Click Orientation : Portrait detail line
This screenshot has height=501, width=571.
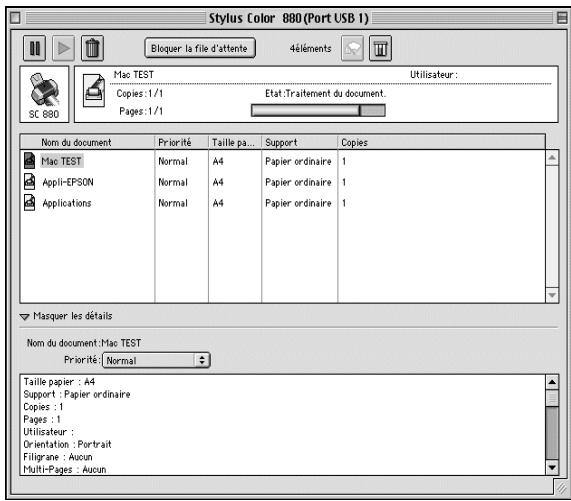67,445
